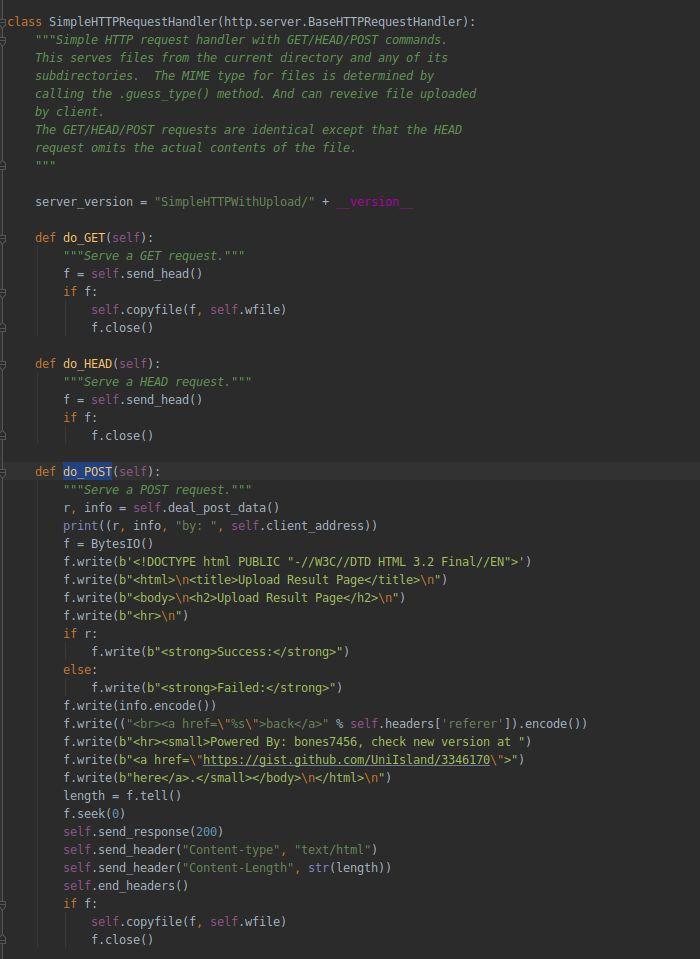This screenshot has width=700, height=959.
Task: Click the 'length = f.tell()' line
Action: [122, 796]
